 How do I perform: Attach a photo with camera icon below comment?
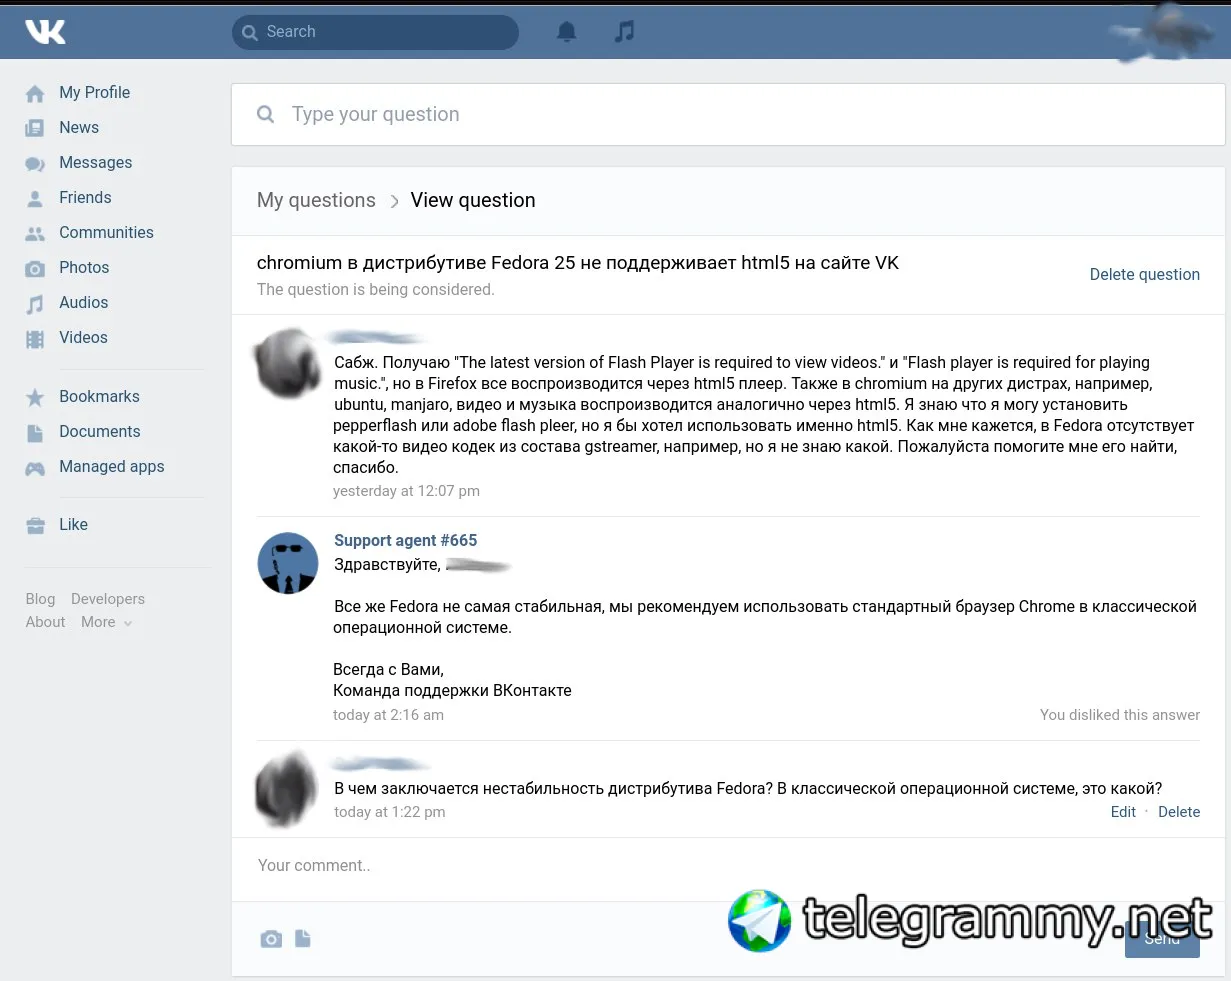[x=271, y=939]
